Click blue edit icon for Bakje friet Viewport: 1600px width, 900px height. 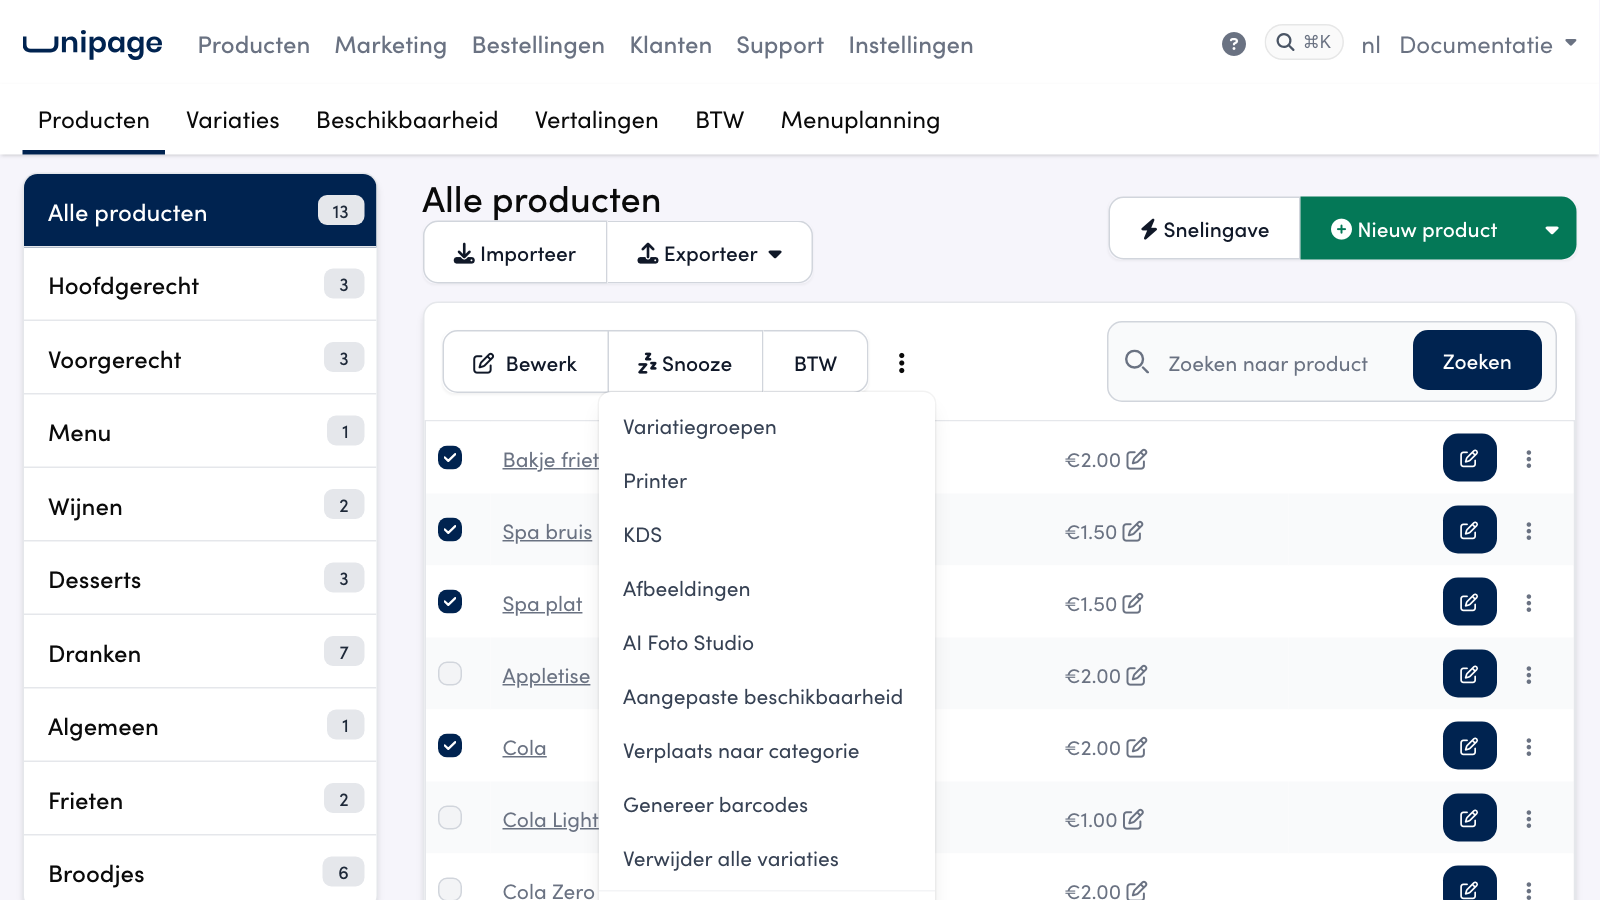click(1469, 458)
